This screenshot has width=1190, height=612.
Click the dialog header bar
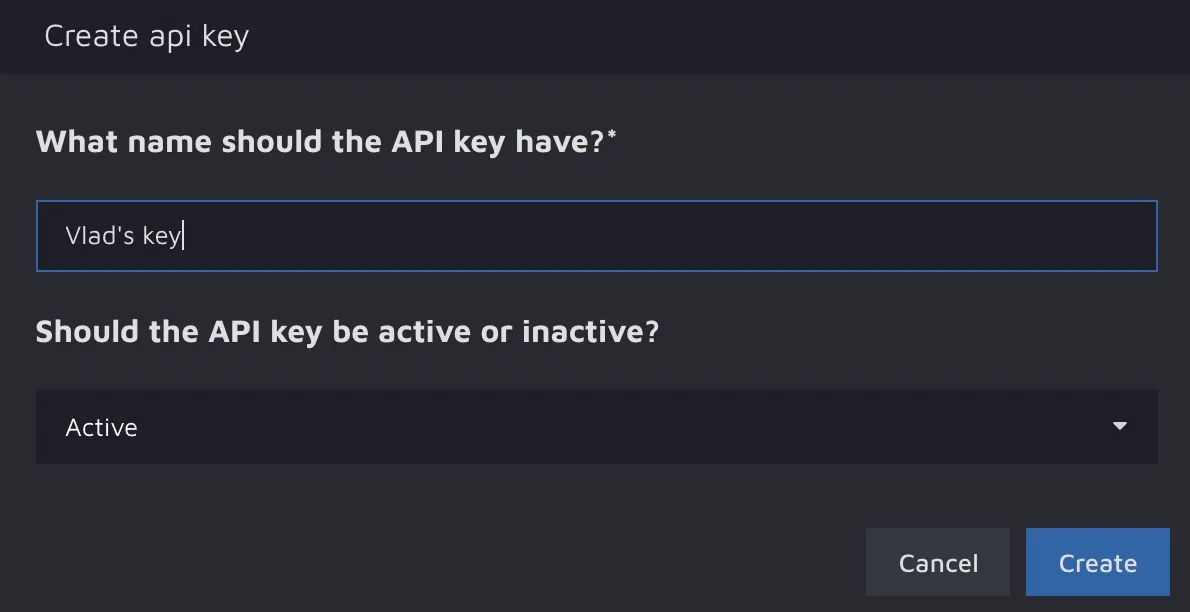700,36
